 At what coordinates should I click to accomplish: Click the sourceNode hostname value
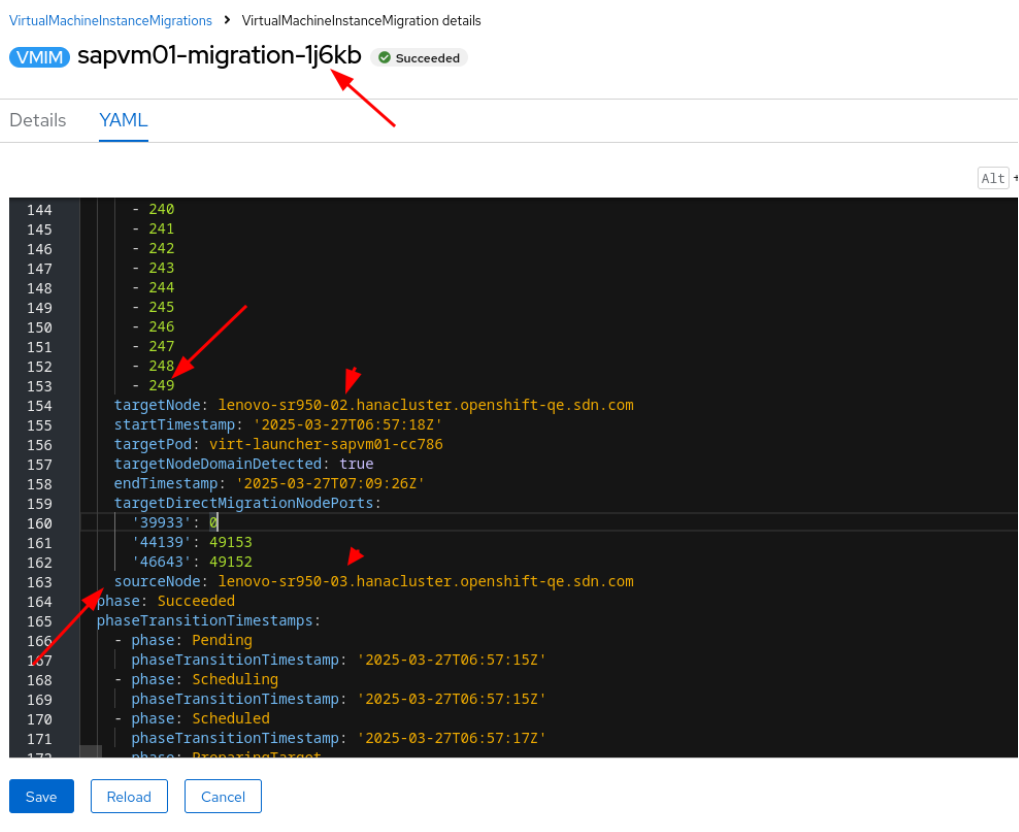[x=426, y=581]
